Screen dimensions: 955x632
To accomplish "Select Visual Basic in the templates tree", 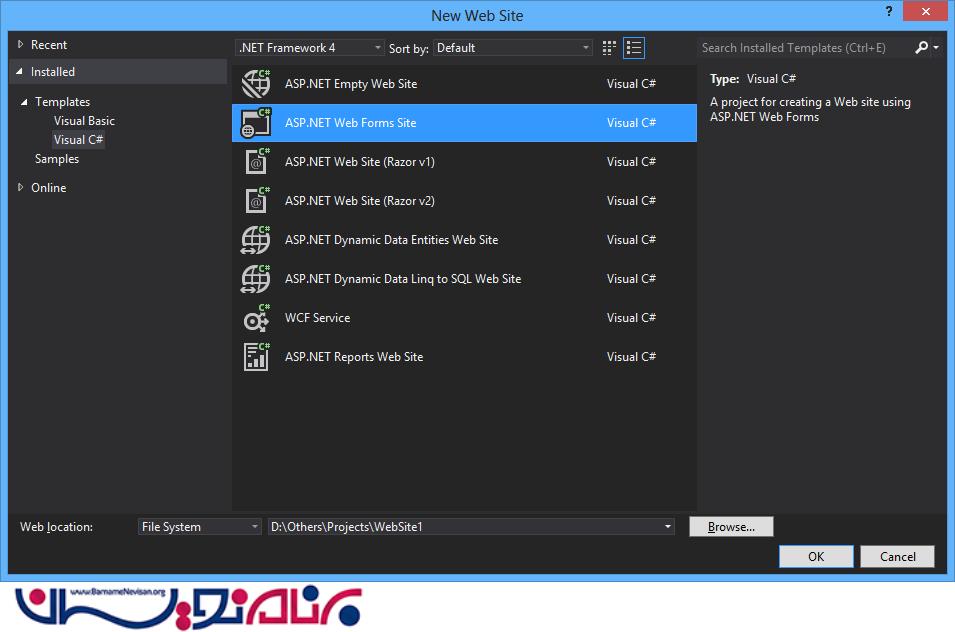I will click(84, 121).
